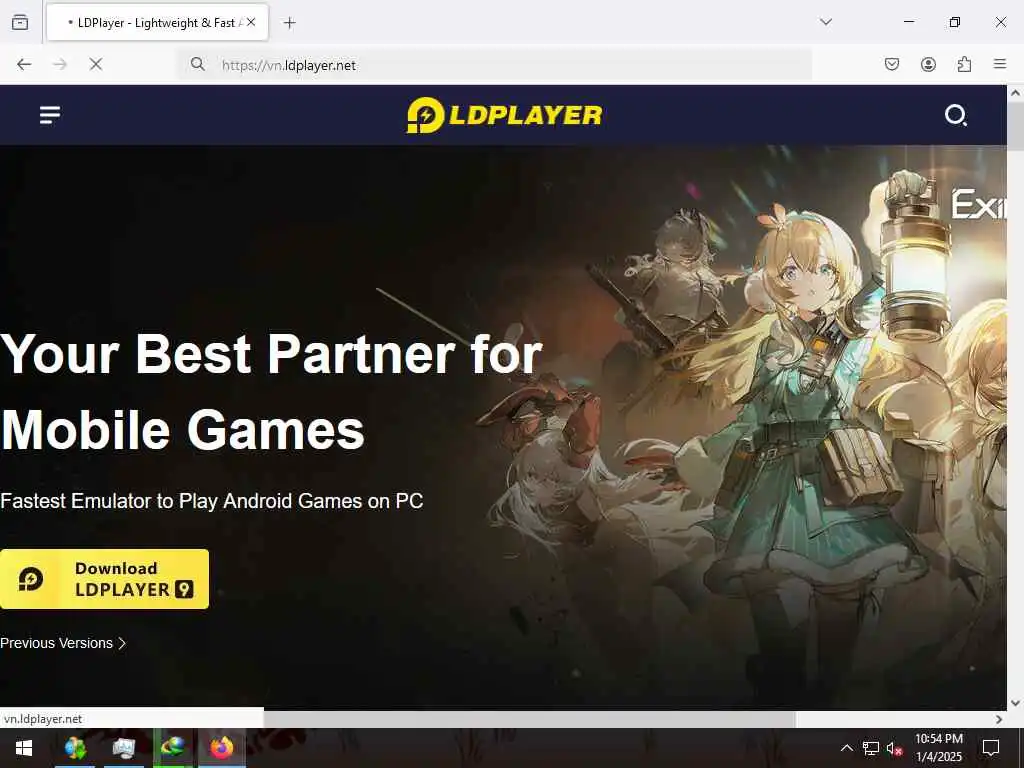
Task: Select the LDPlayer browser tab
Action: click(x=157, y=22)
